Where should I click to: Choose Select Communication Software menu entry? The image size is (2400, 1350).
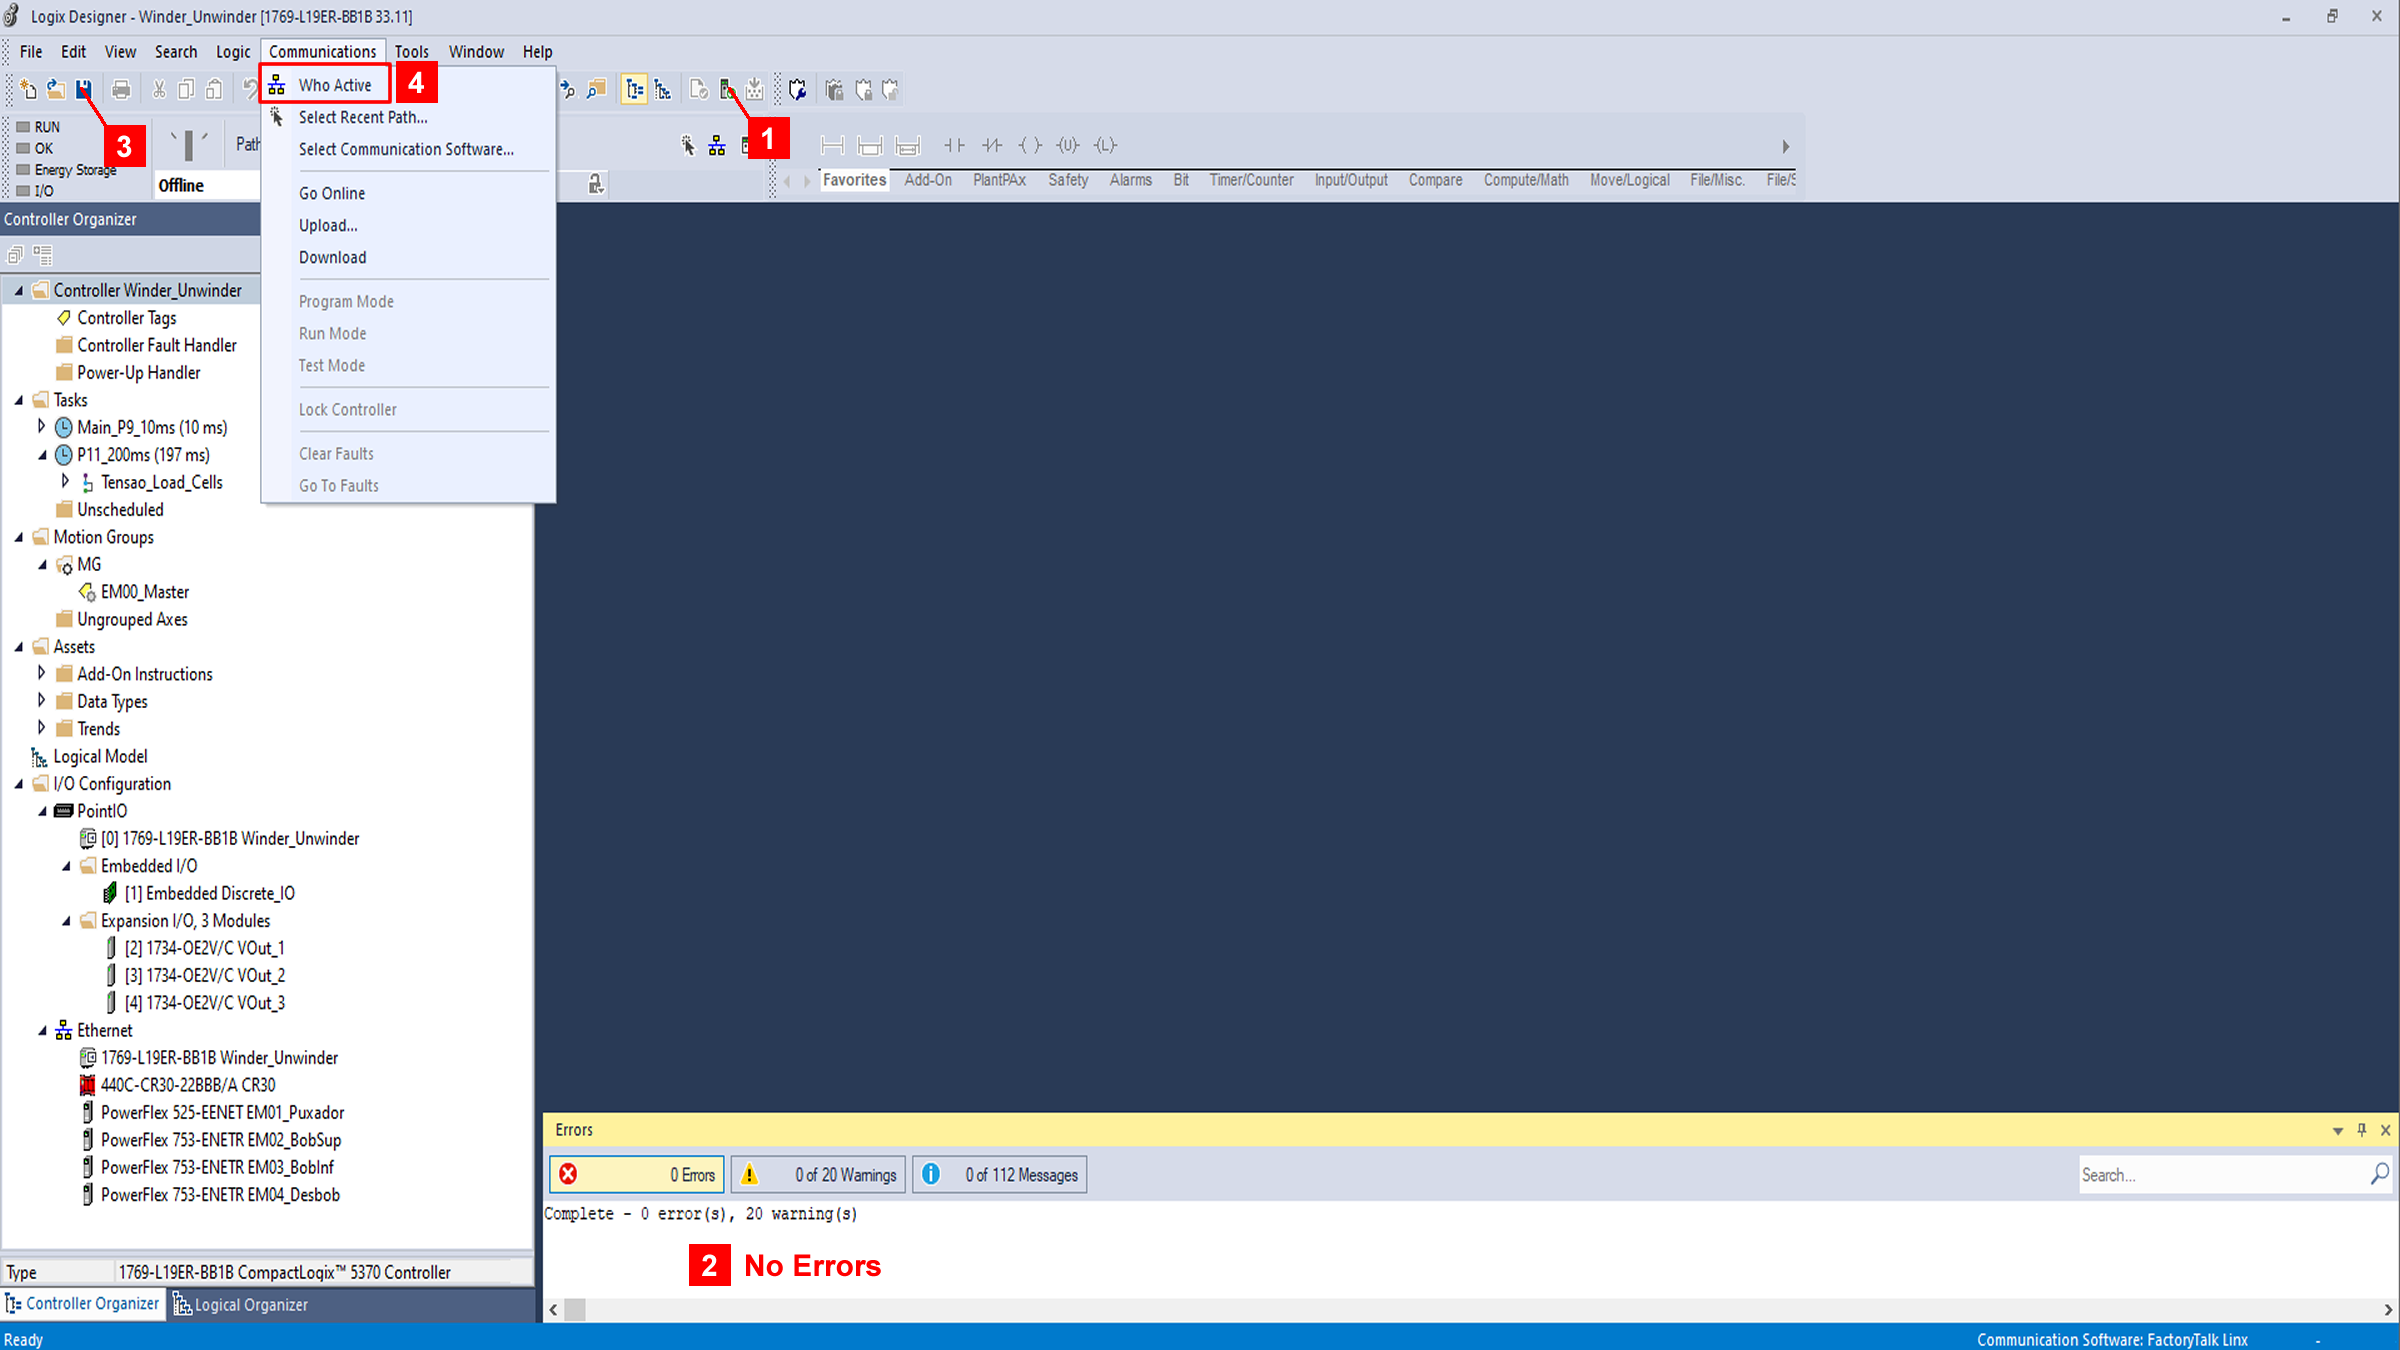(x=406, y=149)
